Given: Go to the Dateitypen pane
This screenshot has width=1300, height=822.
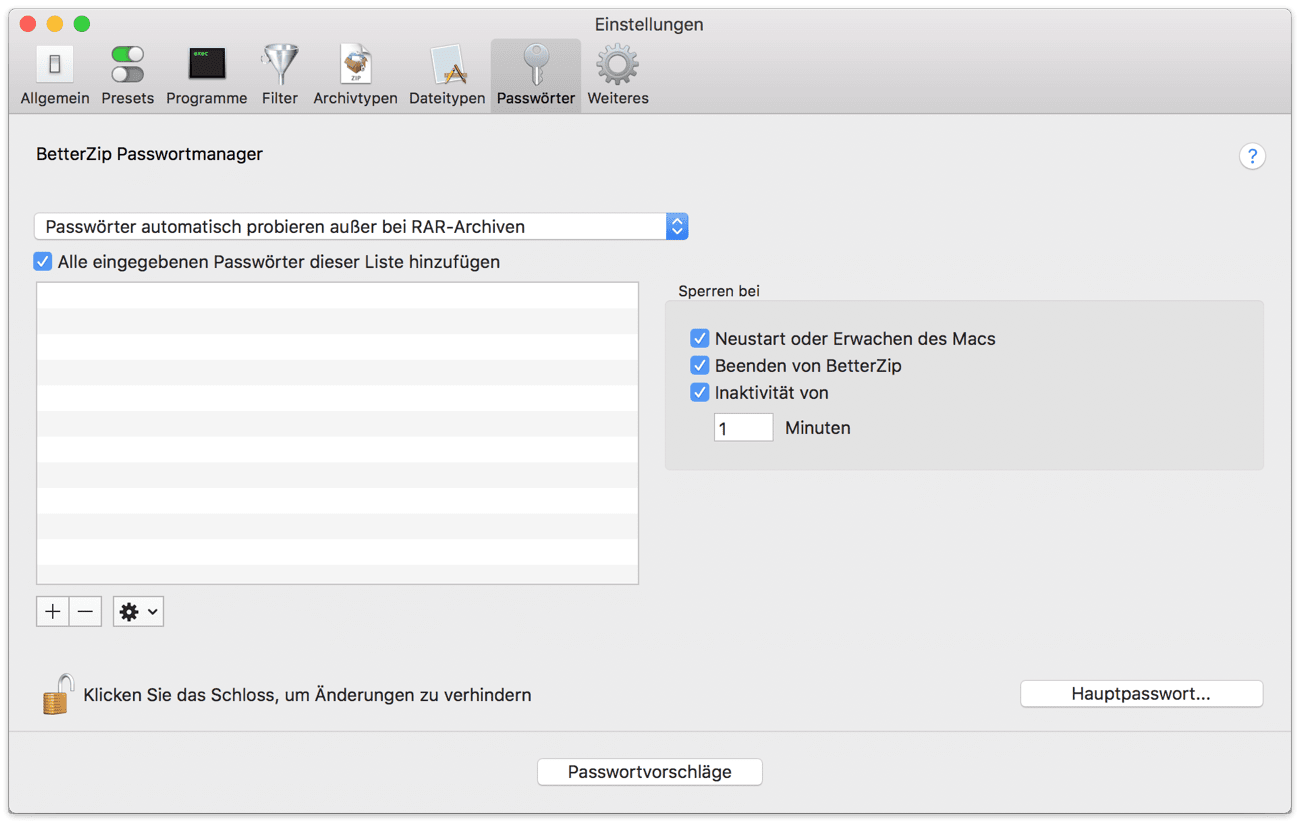Looking at the screenshot, I should point(447,75).
